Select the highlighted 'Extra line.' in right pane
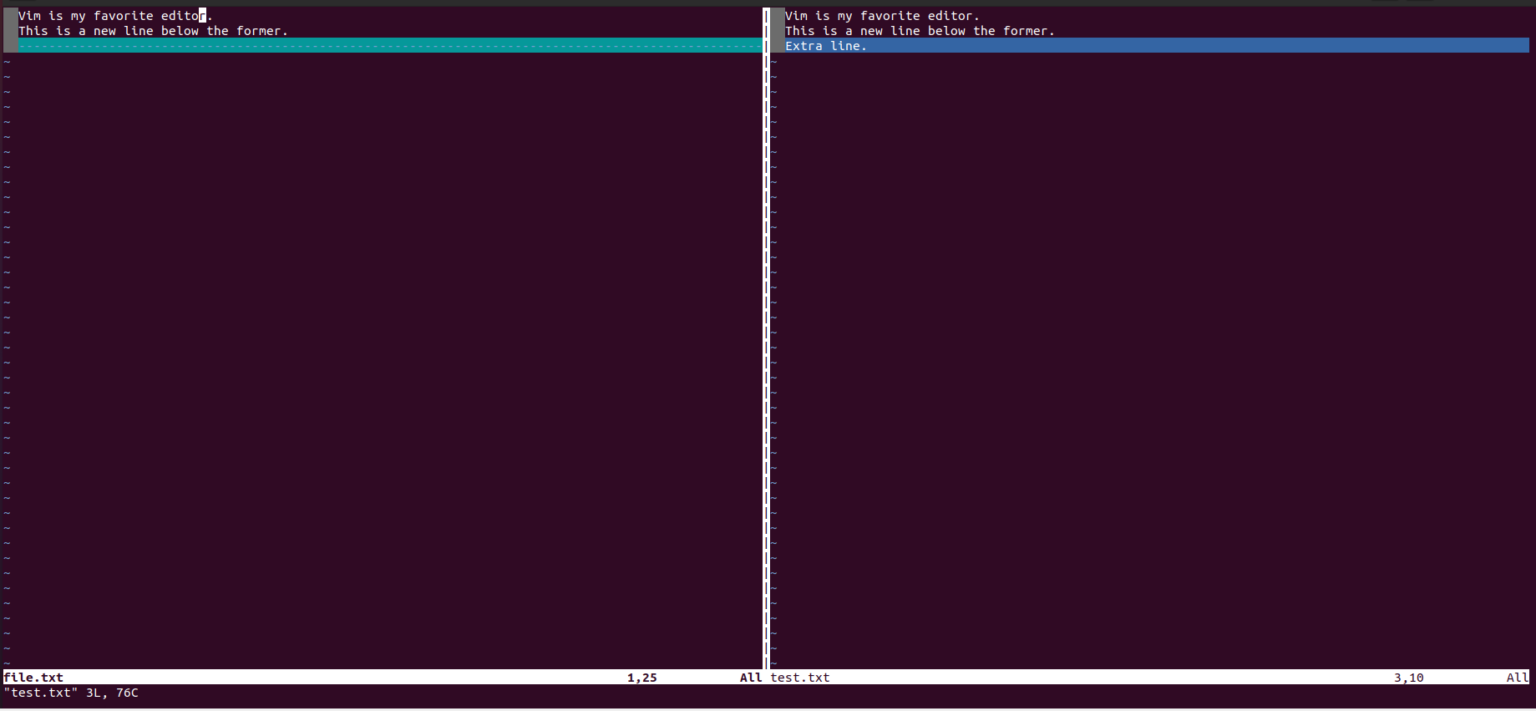Viewport: 1536px width, 711px height. pyautogui.click(x=825, y=45)
